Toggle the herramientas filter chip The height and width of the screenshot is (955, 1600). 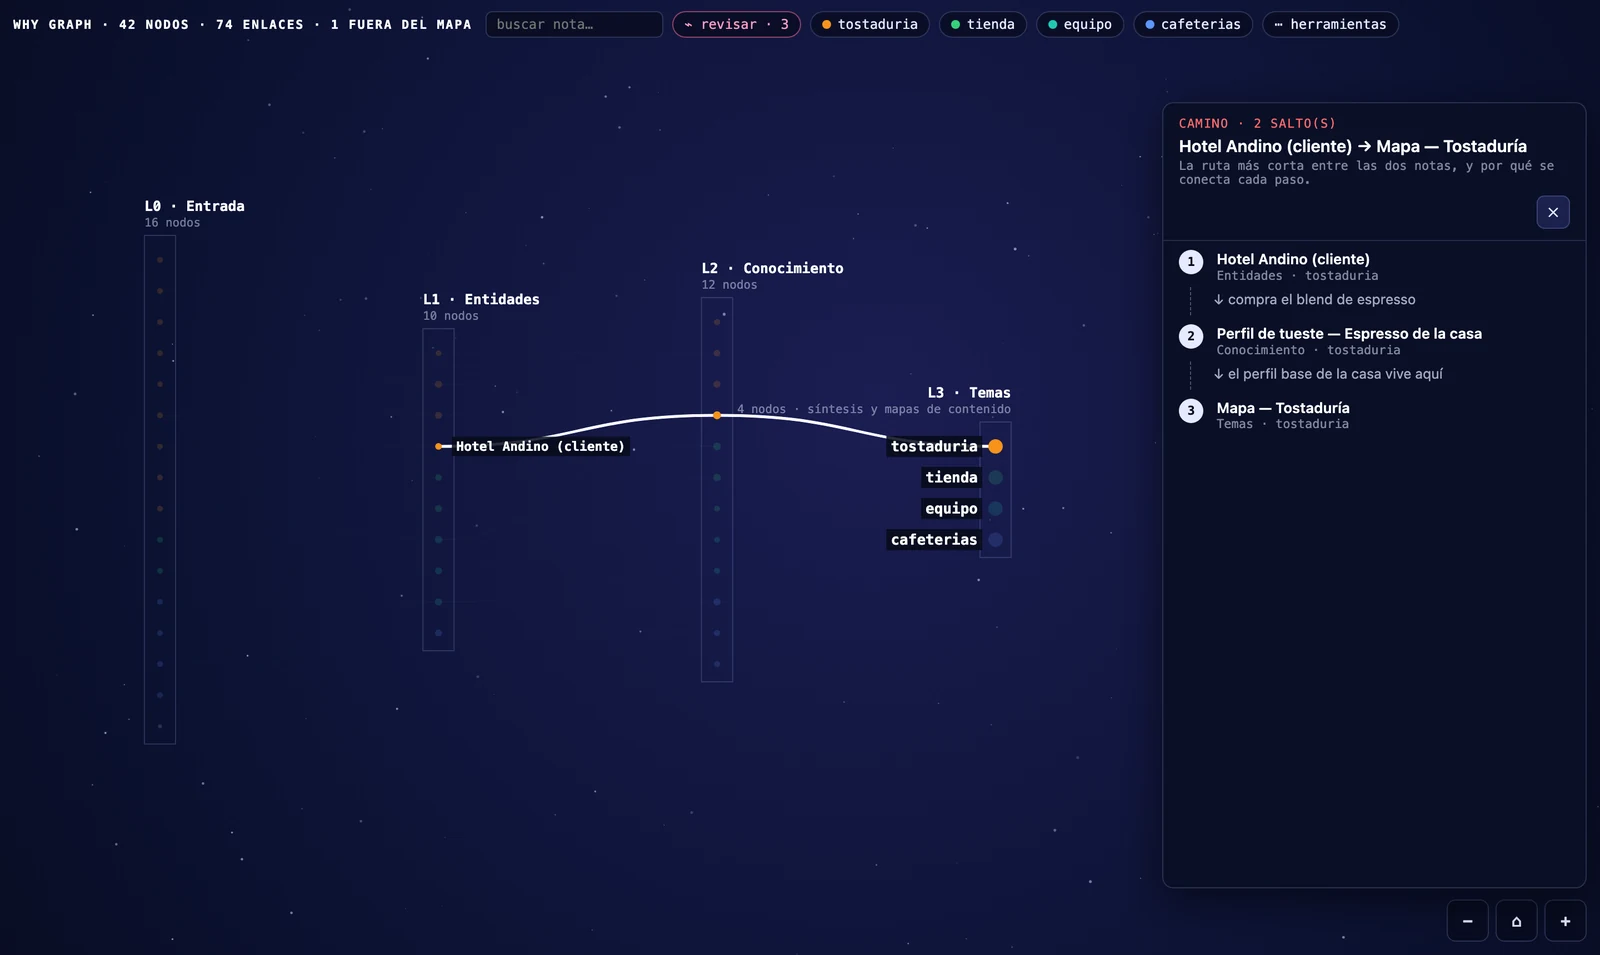coord(1330,24)
